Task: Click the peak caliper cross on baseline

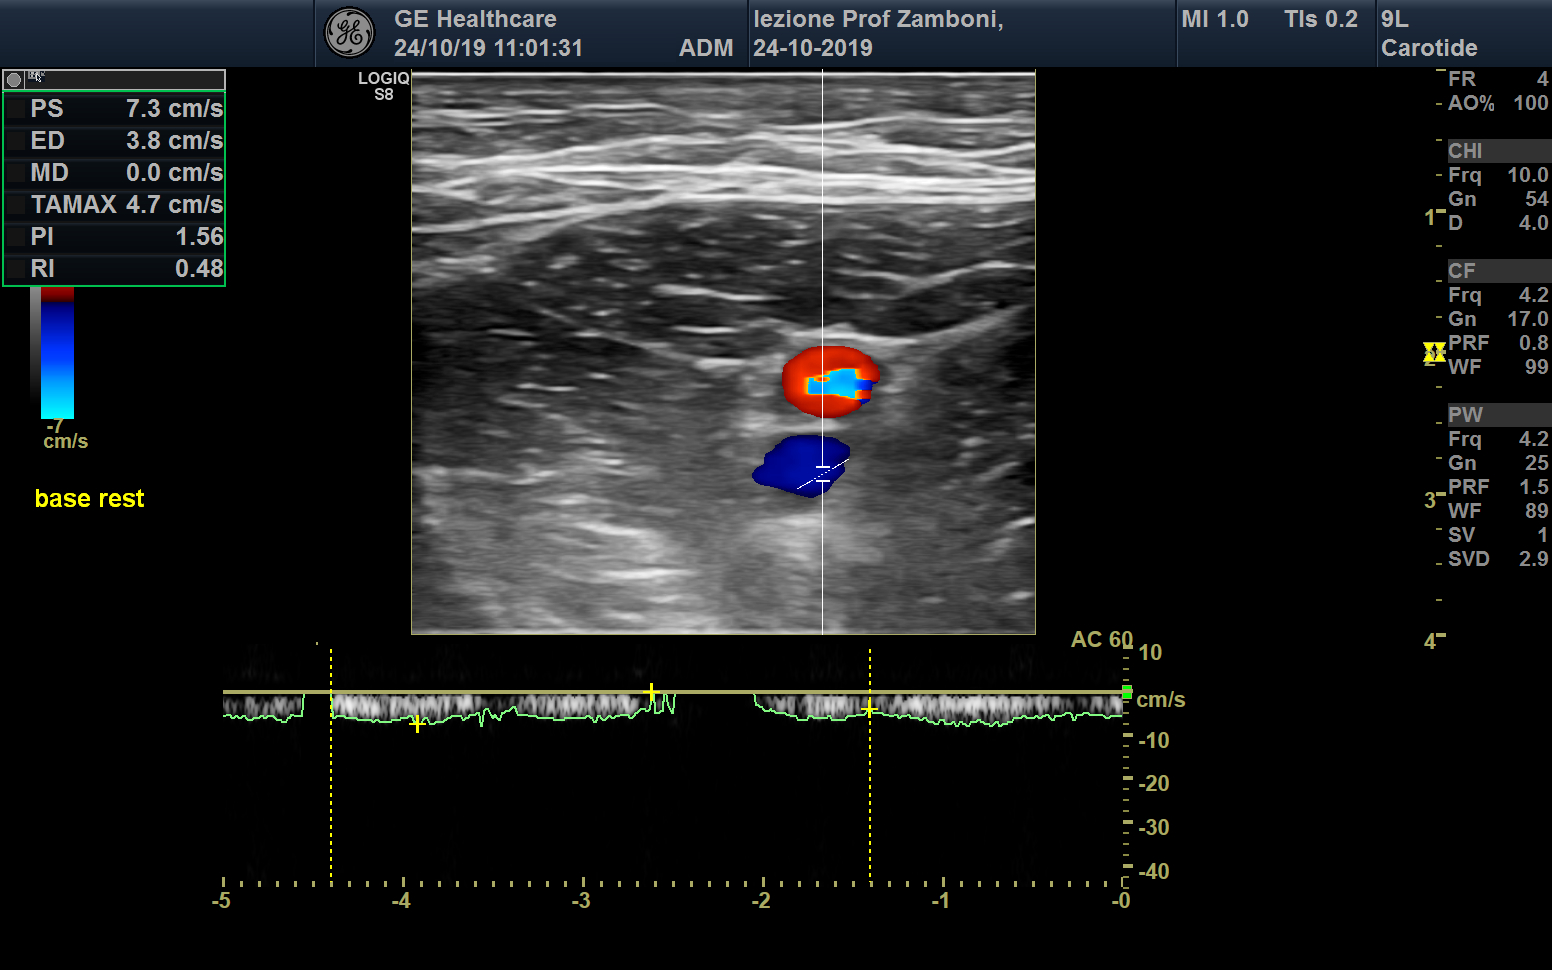Action: click(x=652, y=692)
